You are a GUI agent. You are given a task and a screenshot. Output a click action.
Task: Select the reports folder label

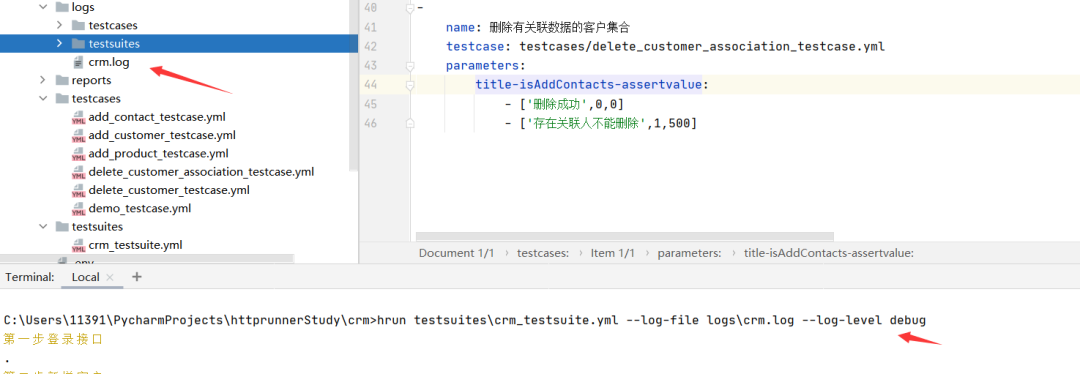(92, 80)
